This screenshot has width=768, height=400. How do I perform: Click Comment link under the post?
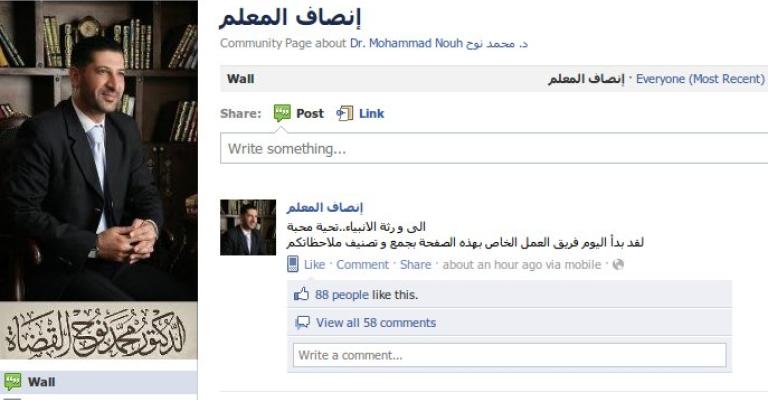(362, 265)
